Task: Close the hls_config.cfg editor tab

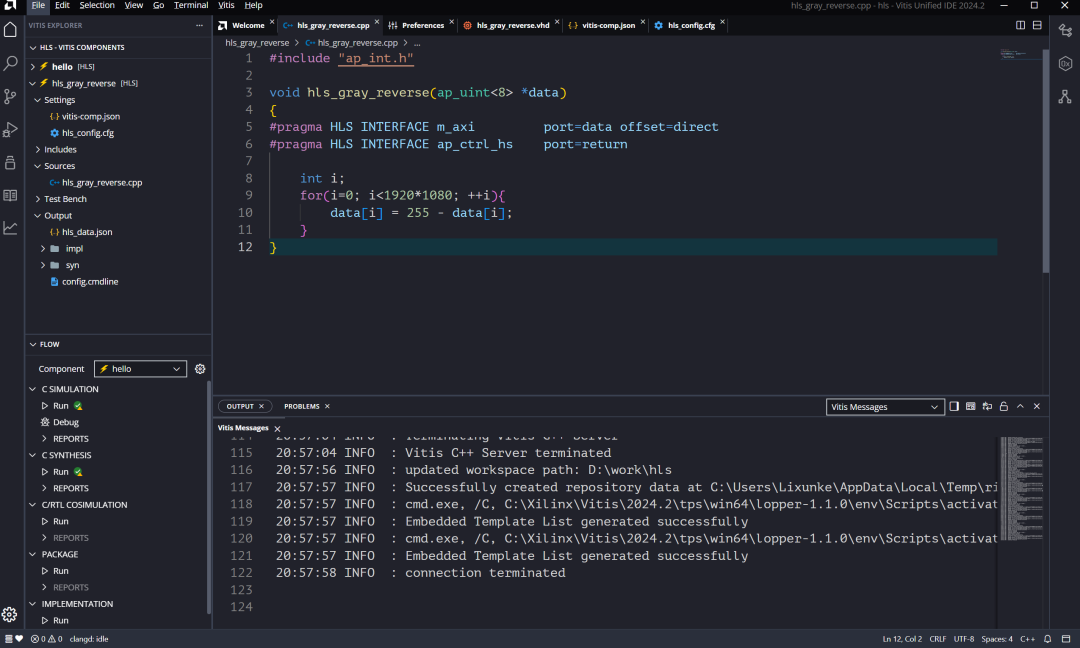Action: tap(722, 22)
